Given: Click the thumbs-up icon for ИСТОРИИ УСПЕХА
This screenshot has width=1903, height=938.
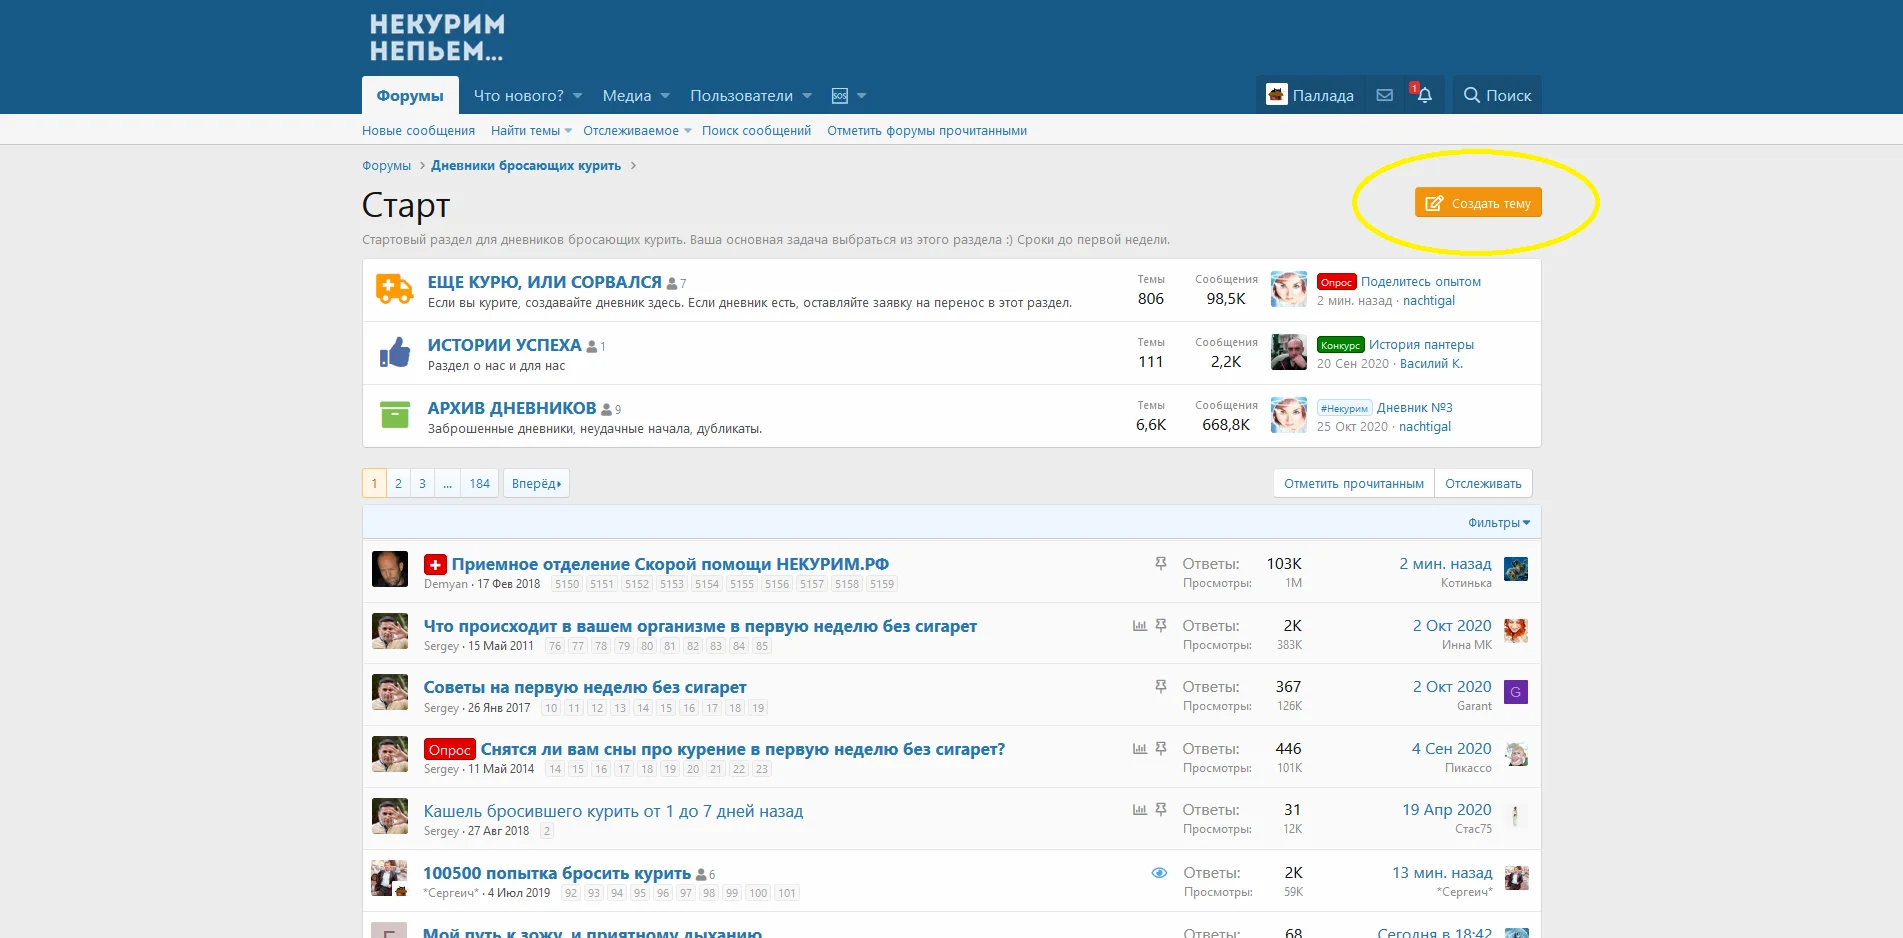Looking at the screenshot, I should pos(395,352).
